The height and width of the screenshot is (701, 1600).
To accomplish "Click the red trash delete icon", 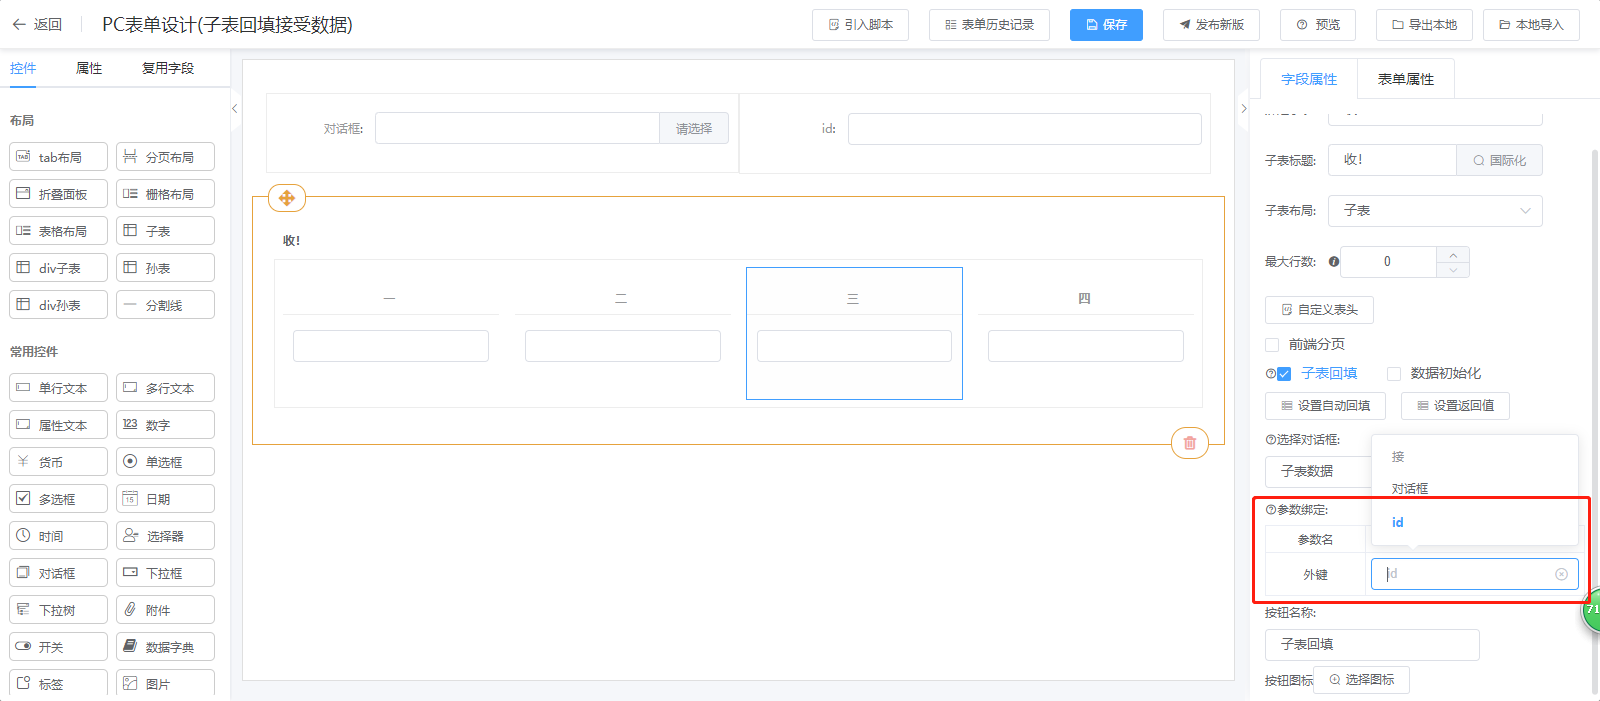I will (x=1189, y=443).
